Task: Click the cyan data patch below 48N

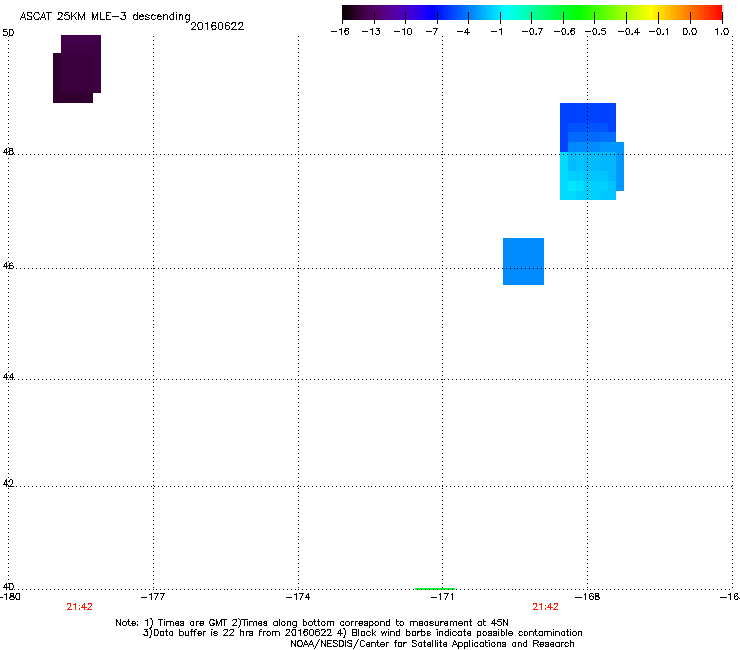Action: click(x=588, y=177)
